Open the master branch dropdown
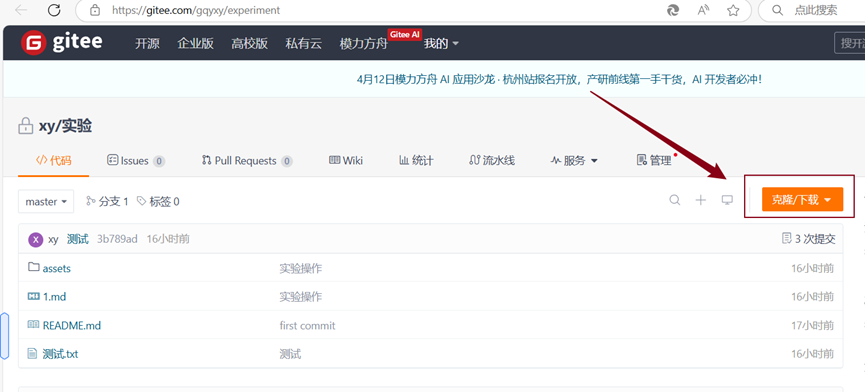The width and height of the screenshot is (865, 392). [x=46, y=202]
